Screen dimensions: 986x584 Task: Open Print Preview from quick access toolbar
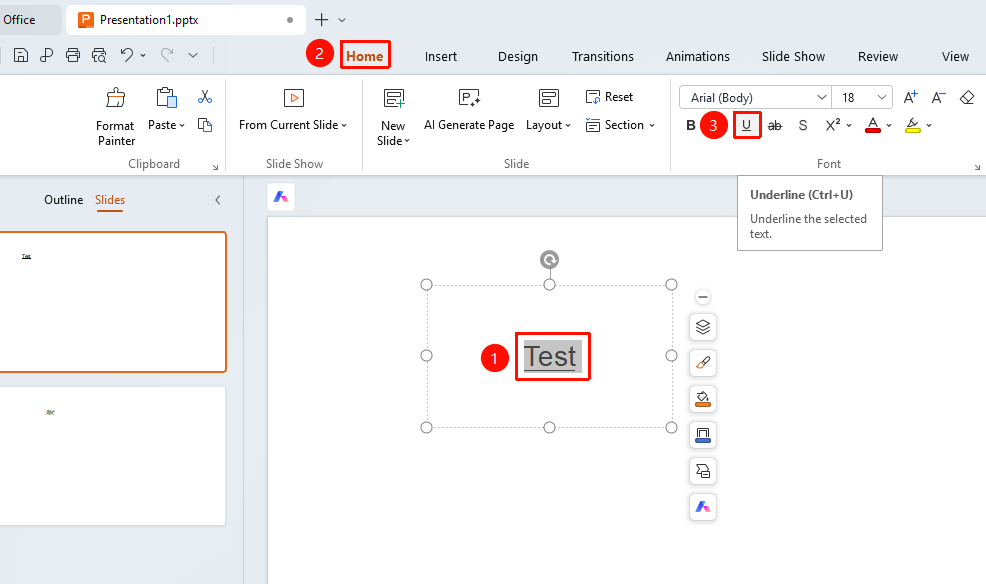click(x=99, y=55)
